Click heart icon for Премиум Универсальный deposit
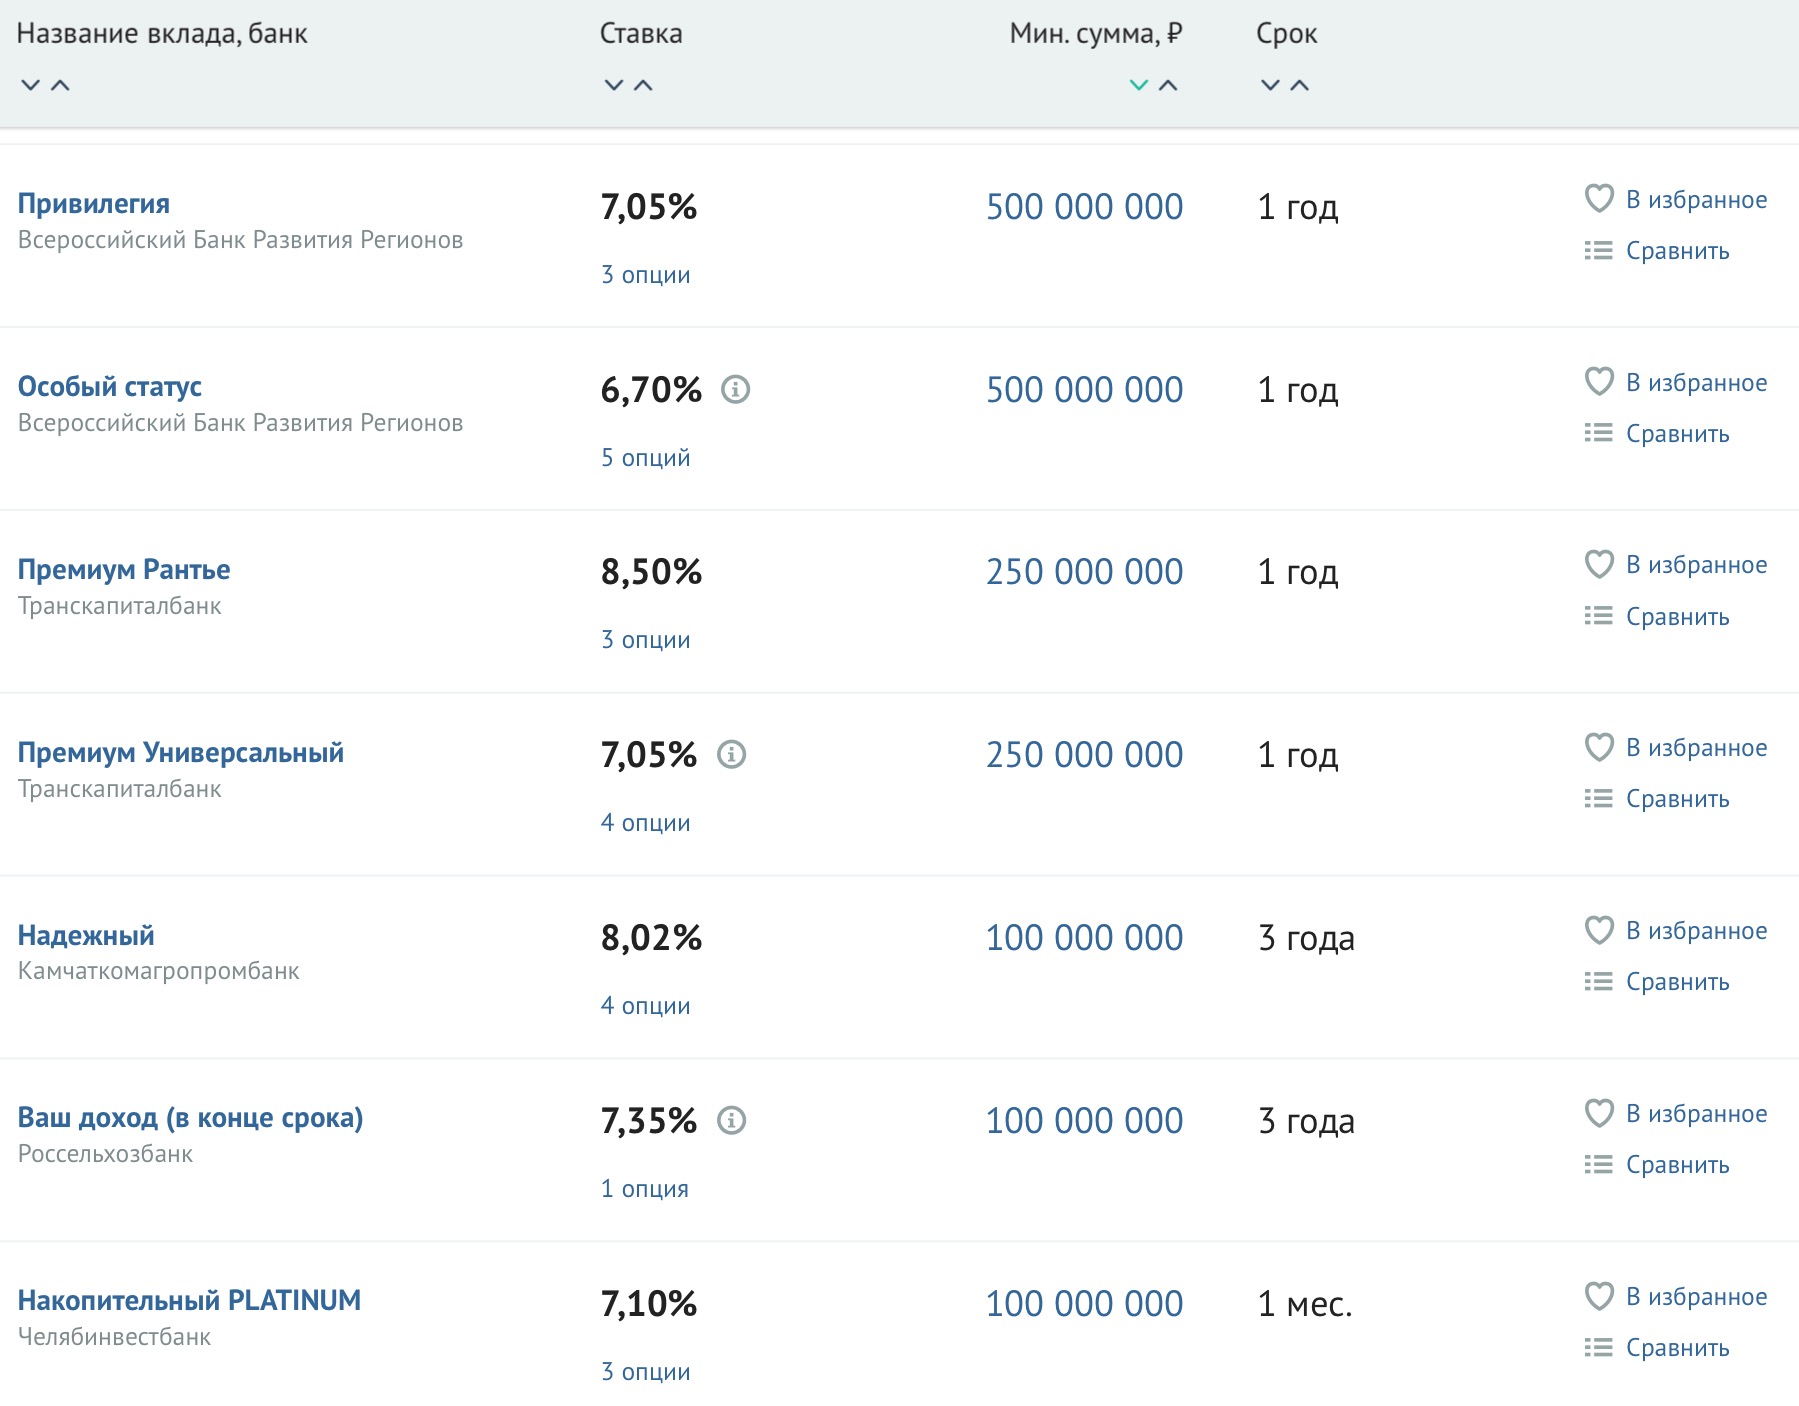This screenshot has height=1406, width=1799. tap(1599, 747)
